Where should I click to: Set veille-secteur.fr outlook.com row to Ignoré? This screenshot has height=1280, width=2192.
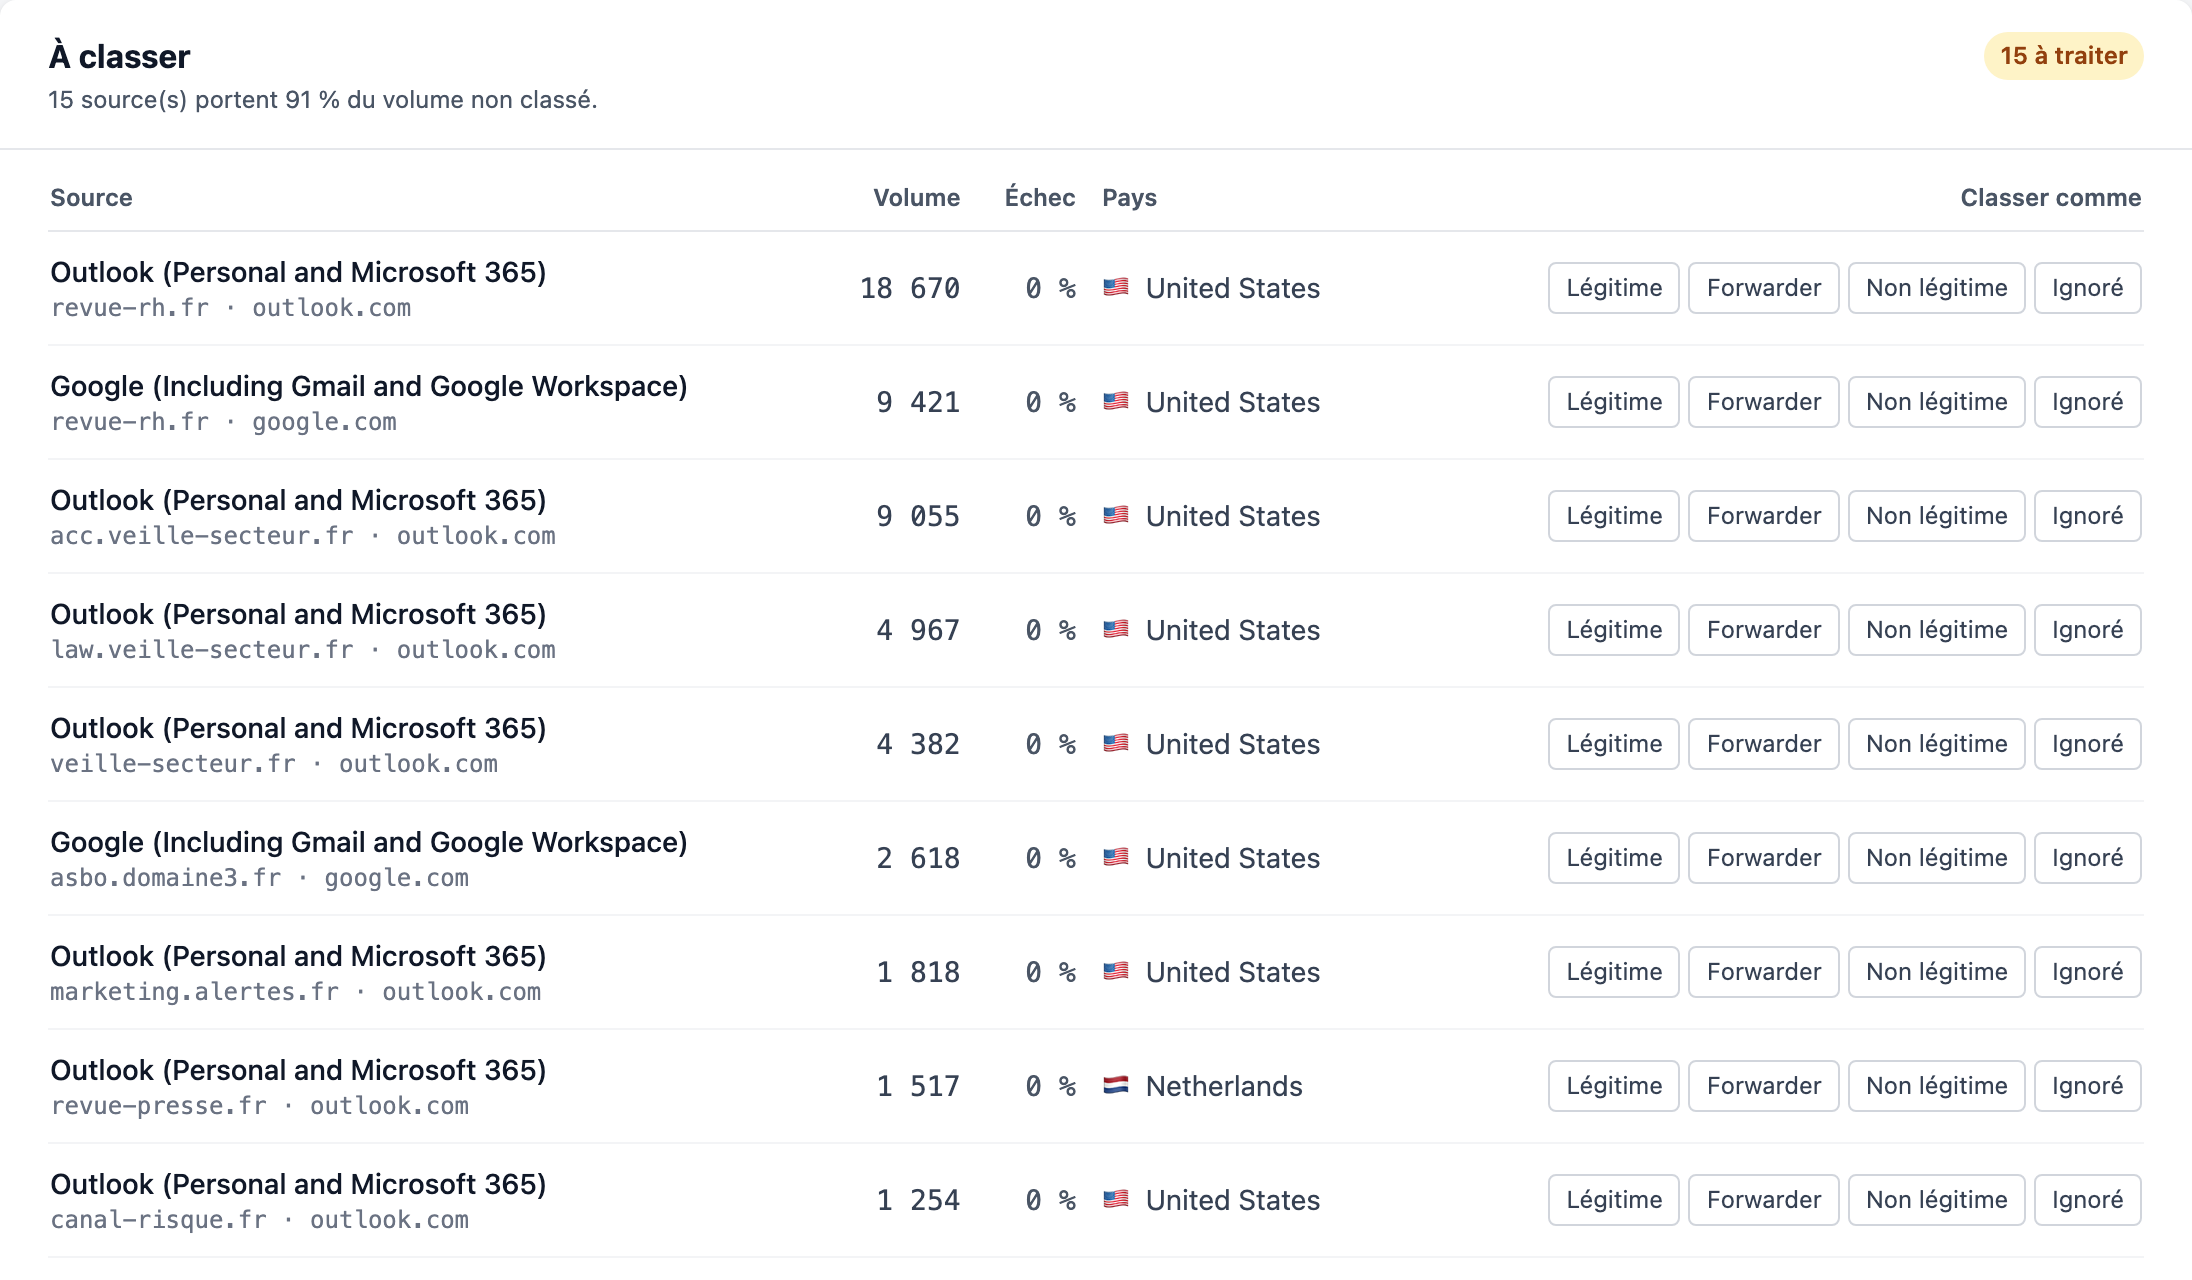pos(2087,744)
